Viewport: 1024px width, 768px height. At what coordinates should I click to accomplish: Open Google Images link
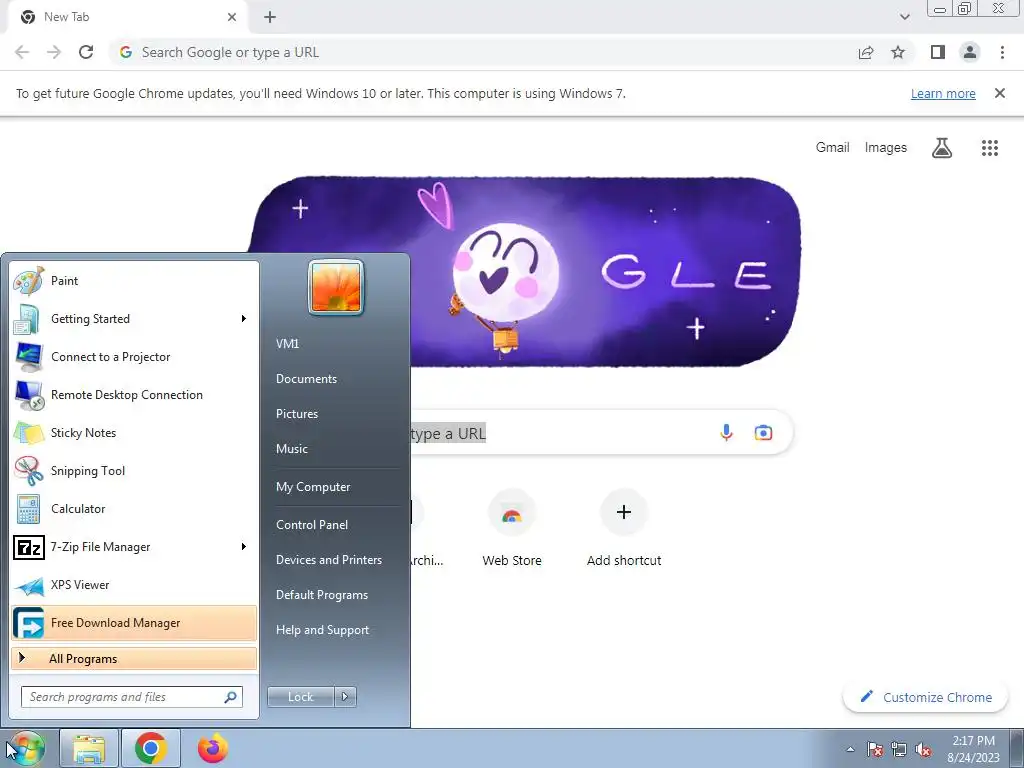coord(886,148)
